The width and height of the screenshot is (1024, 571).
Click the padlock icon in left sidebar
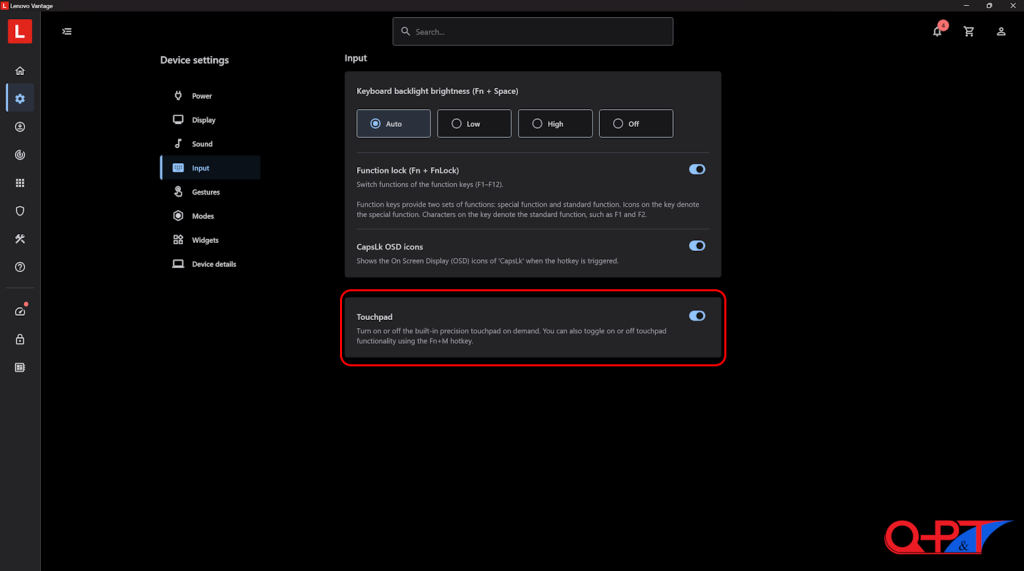20,339
